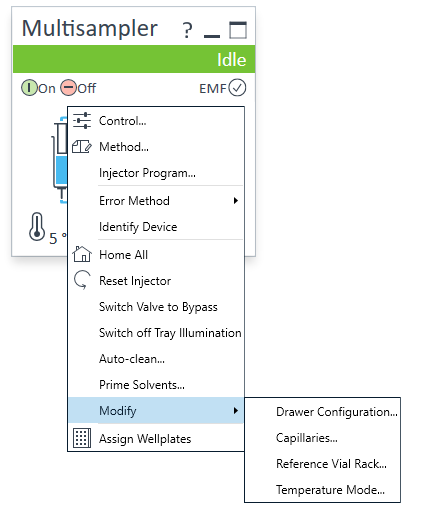Click the Assign Wellplates grid icon

[x=82, y=438]
